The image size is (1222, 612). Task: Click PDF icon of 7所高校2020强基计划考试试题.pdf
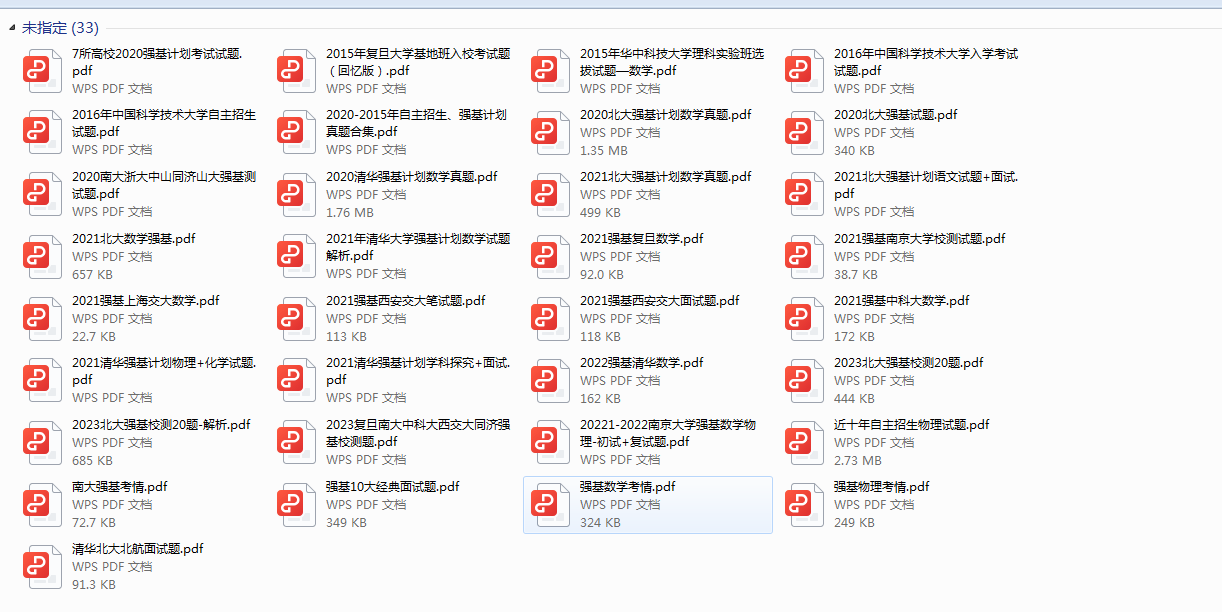click(42, 71)
